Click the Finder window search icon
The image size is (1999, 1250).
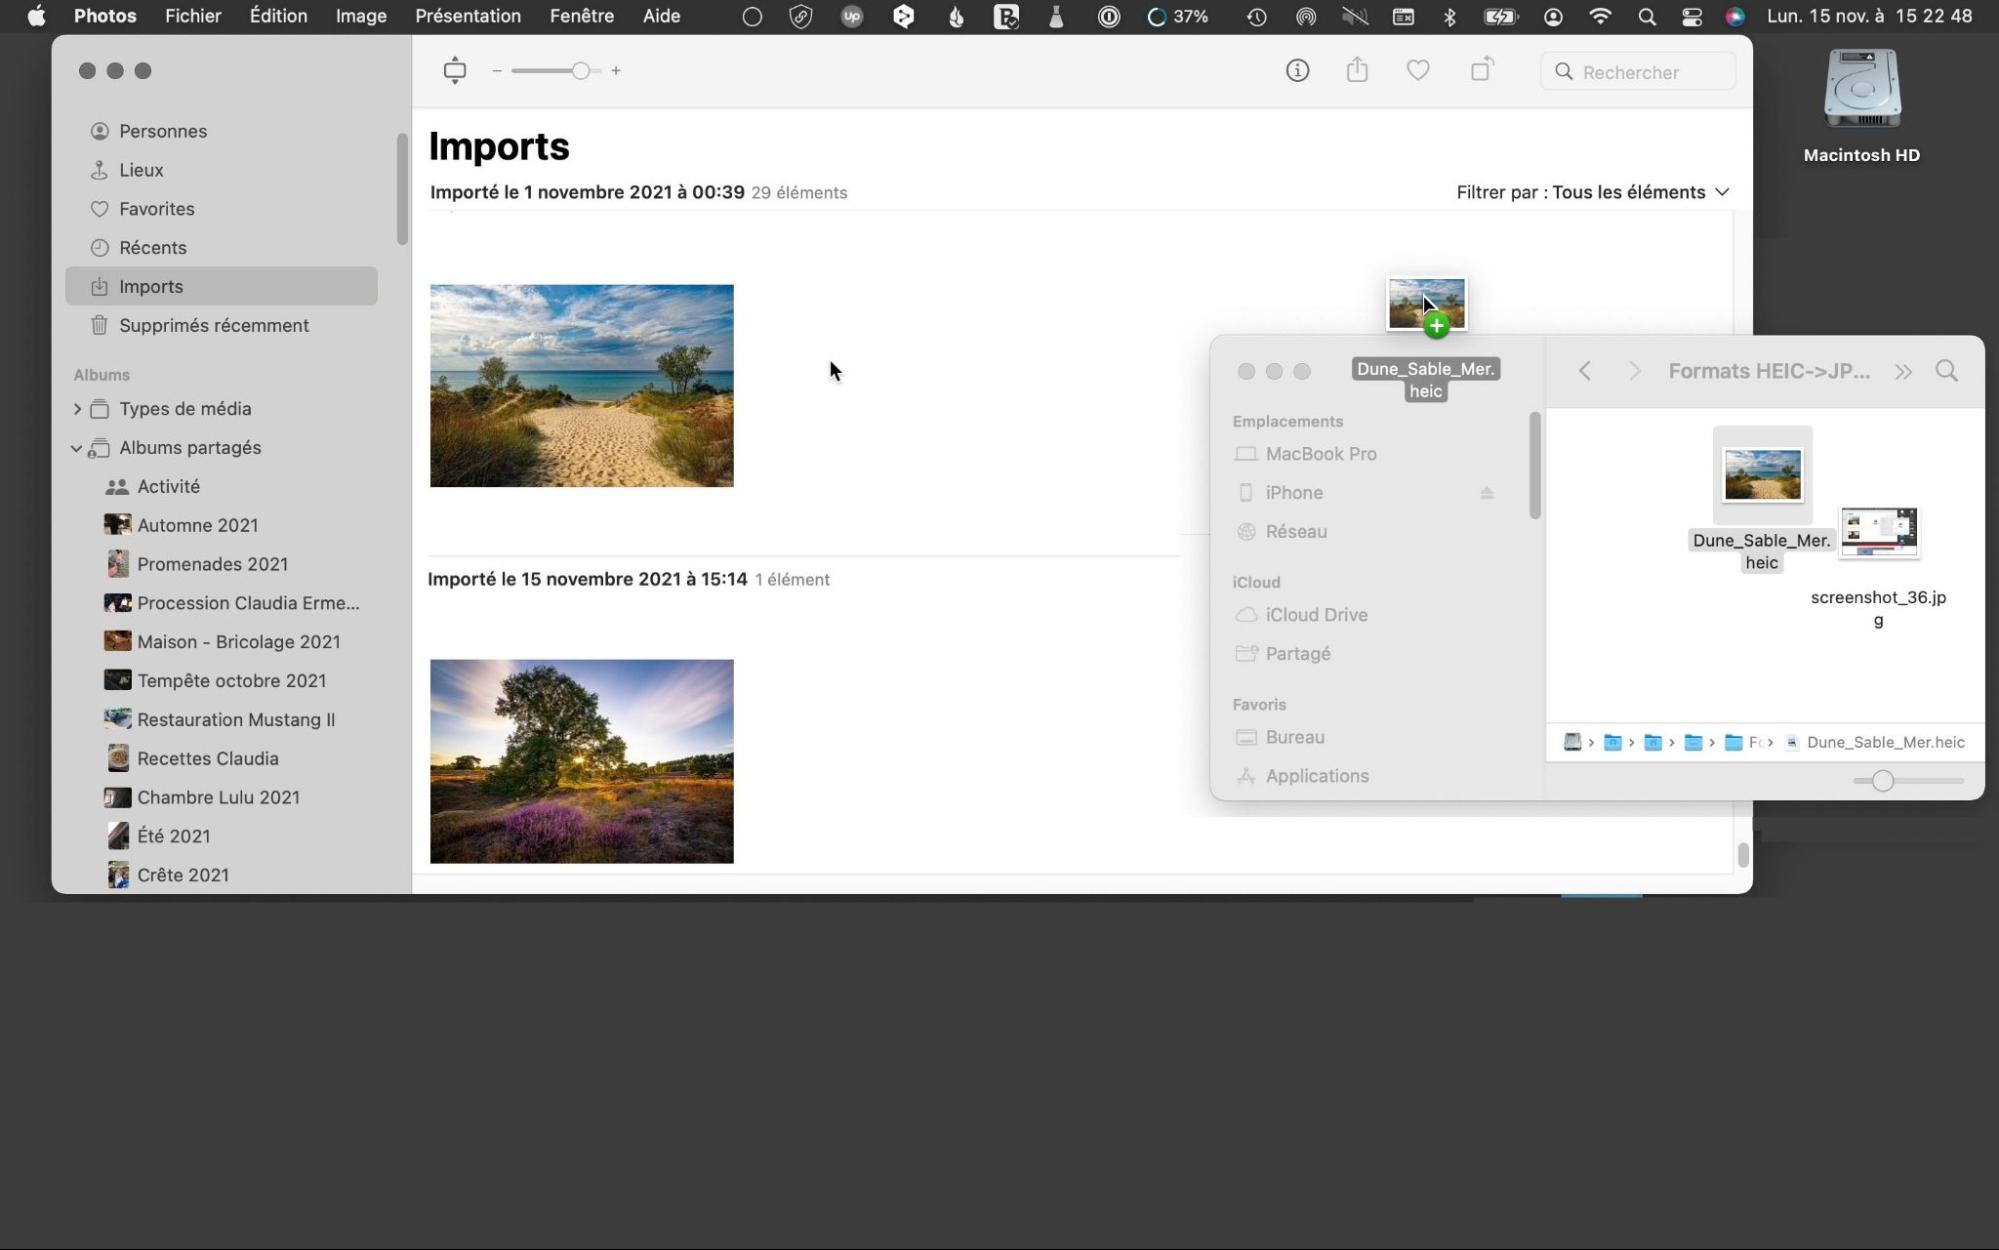pyautogui.click(x=1947, y=371)
